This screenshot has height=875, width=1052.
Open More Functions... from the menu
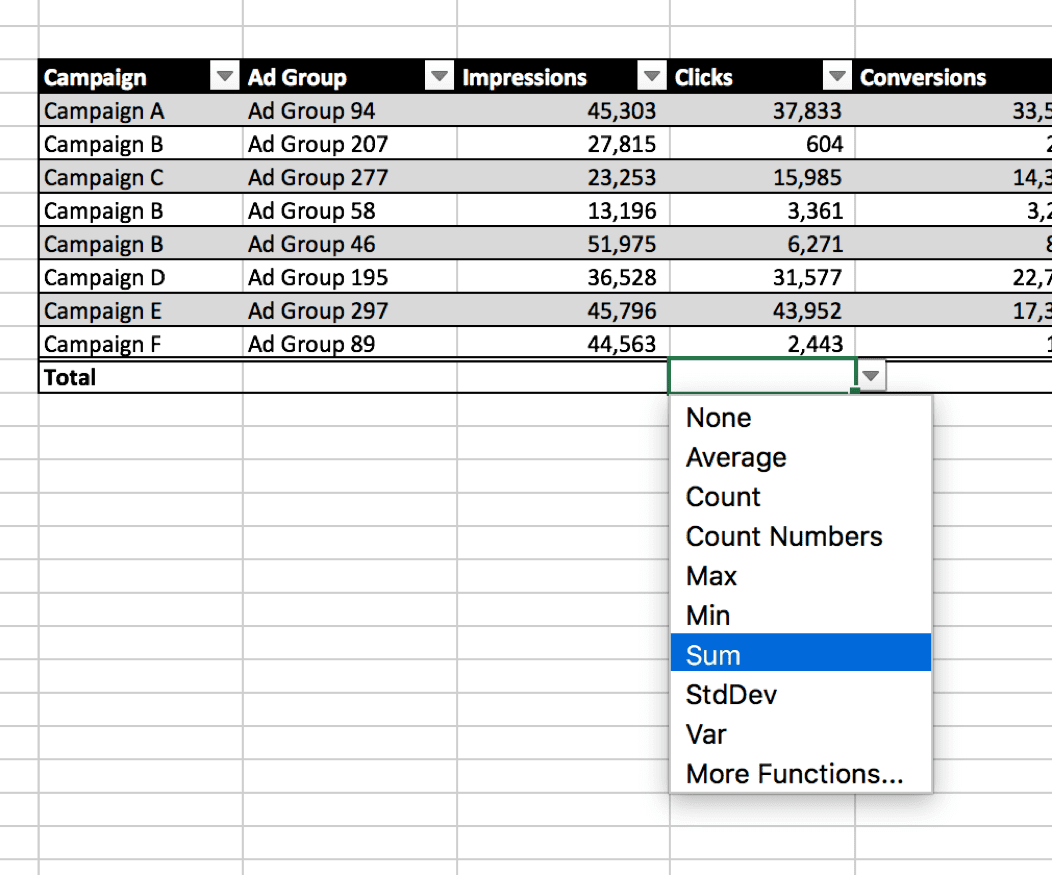click(x=801, y=774)
